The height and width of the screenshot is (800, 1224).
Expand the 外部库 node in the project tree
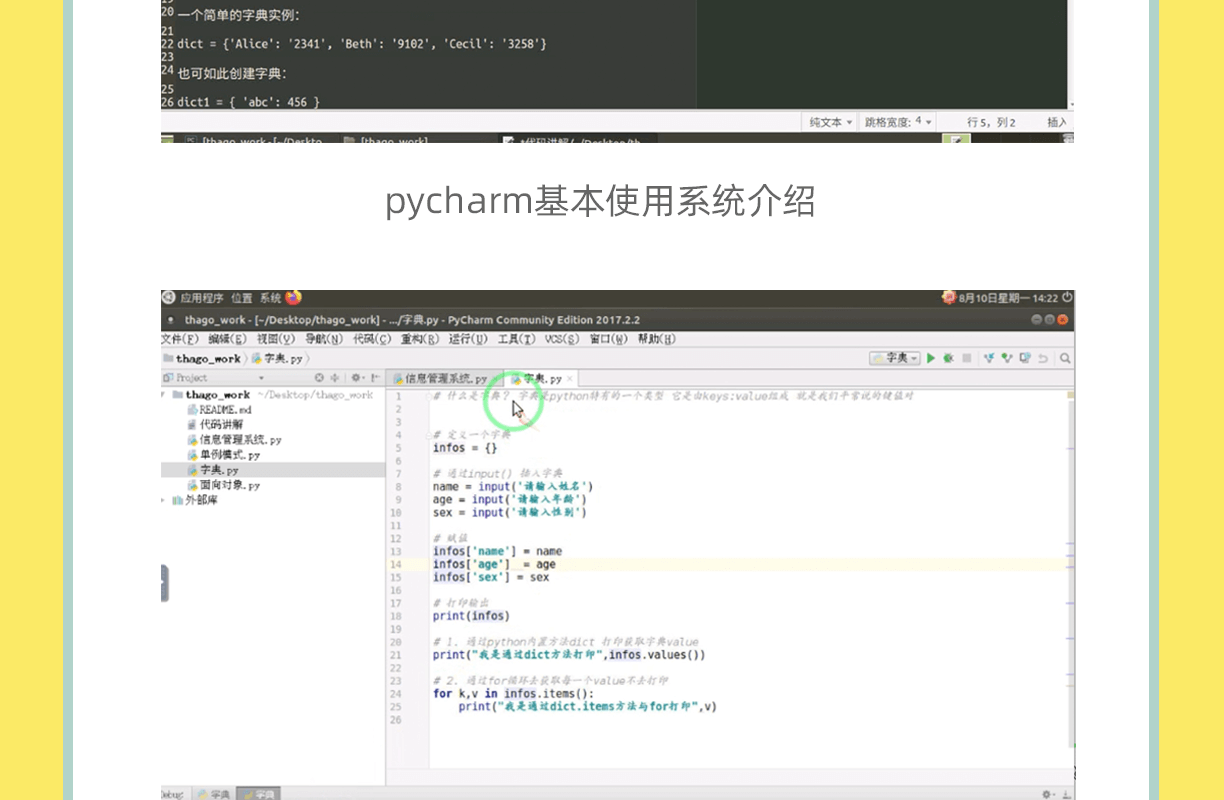coord(165,500)
